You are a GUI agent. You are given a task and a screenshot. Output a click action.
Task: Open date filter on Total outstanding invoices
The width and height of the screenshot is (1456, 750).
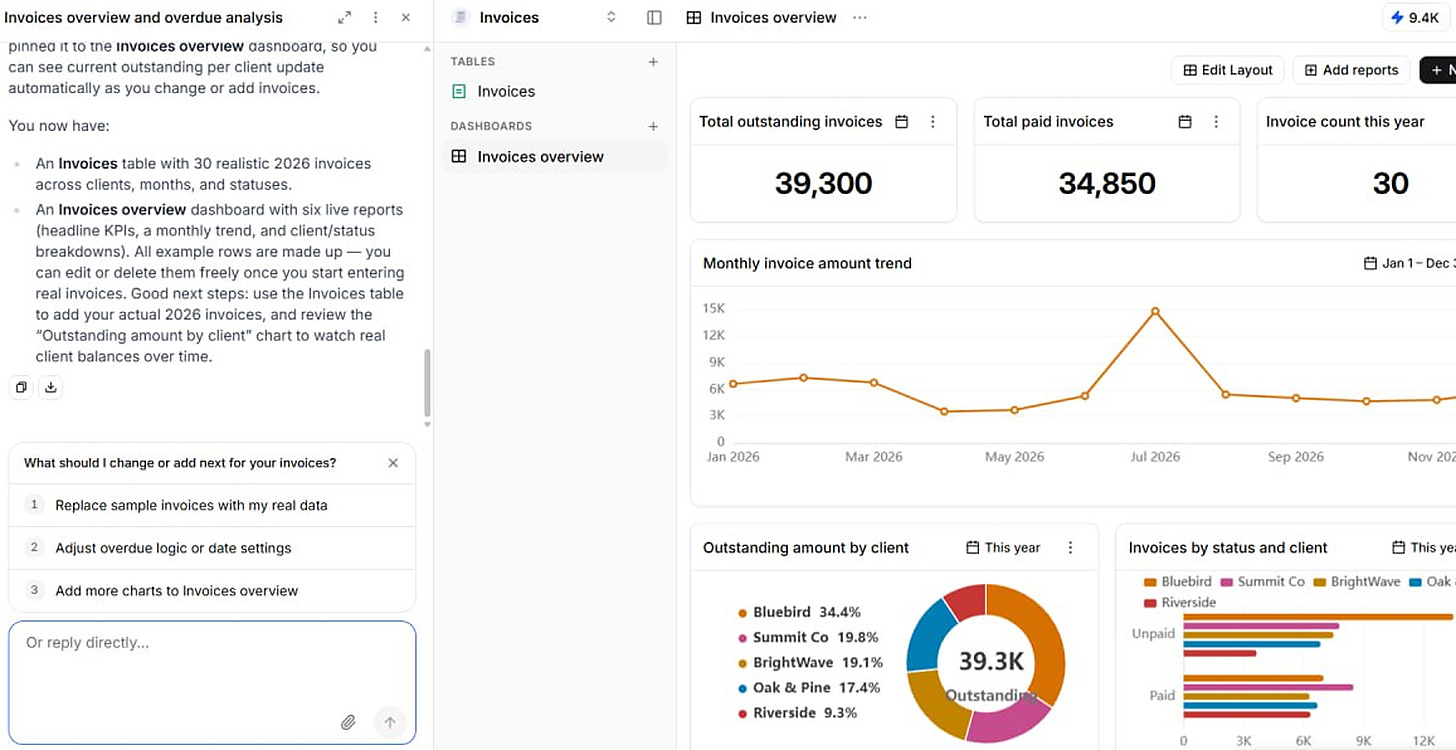pyautogui.click(x=901, y=121)
